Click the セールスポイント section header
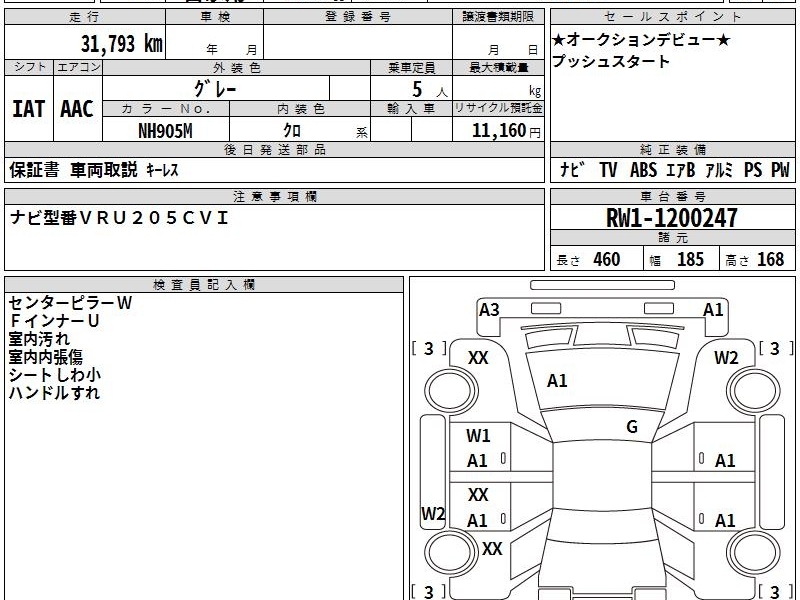 pyautogui.click(x=672, y=17)
